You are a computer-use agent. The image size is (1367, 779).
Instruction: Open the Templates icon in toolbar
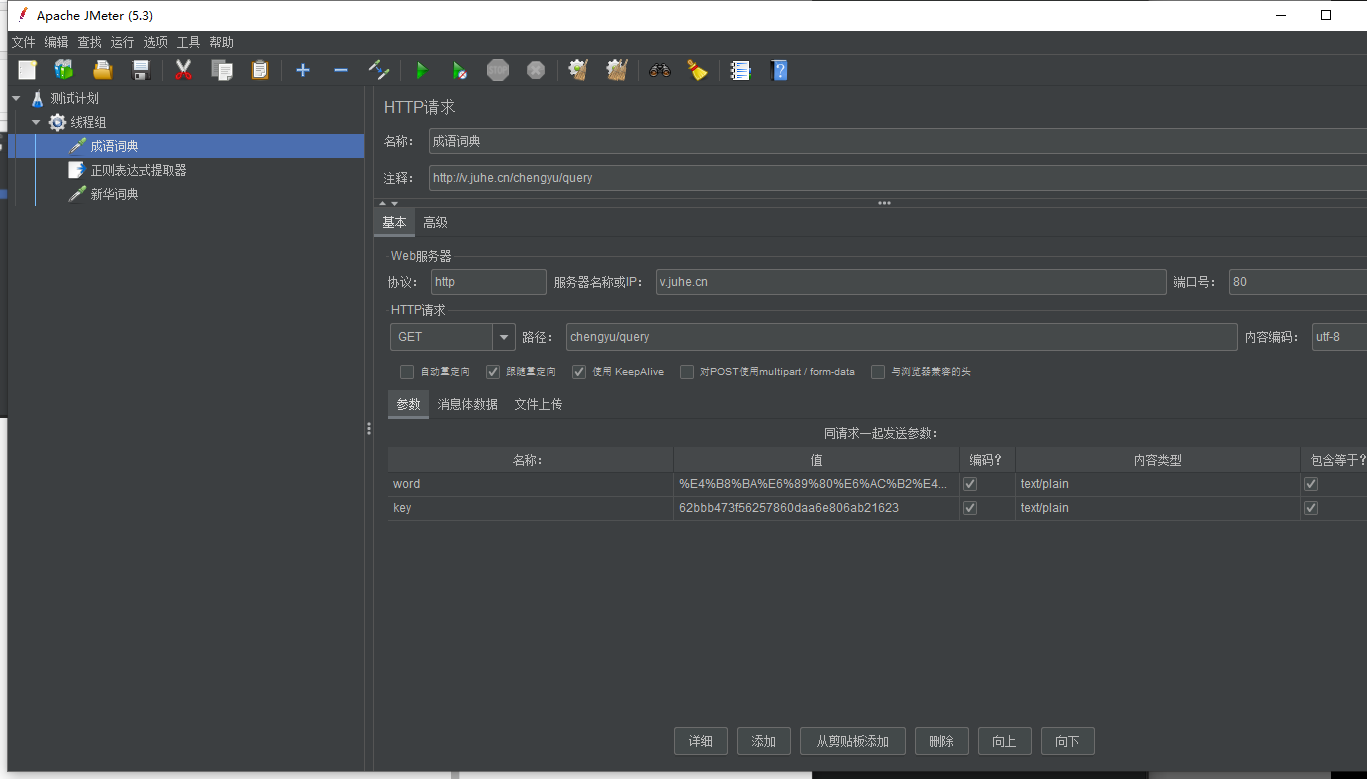[x=64, y=70]
